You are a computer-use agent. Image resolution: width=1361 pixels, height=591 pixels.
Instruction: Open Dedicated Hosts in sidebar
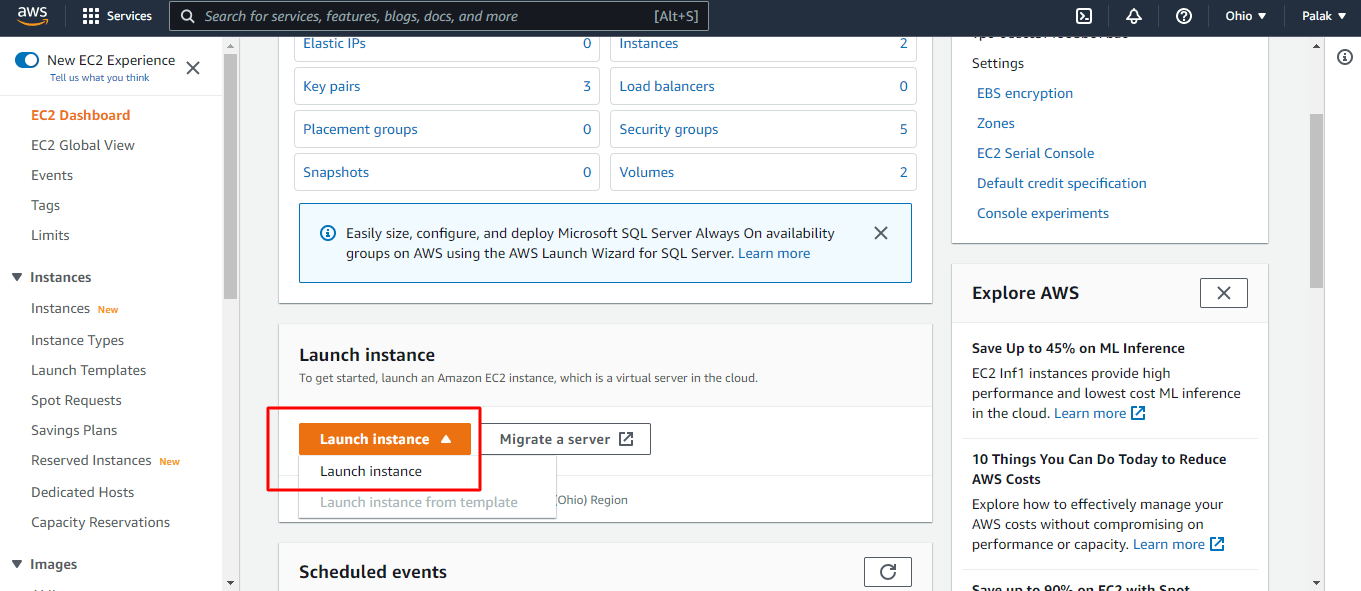point(83,492)
